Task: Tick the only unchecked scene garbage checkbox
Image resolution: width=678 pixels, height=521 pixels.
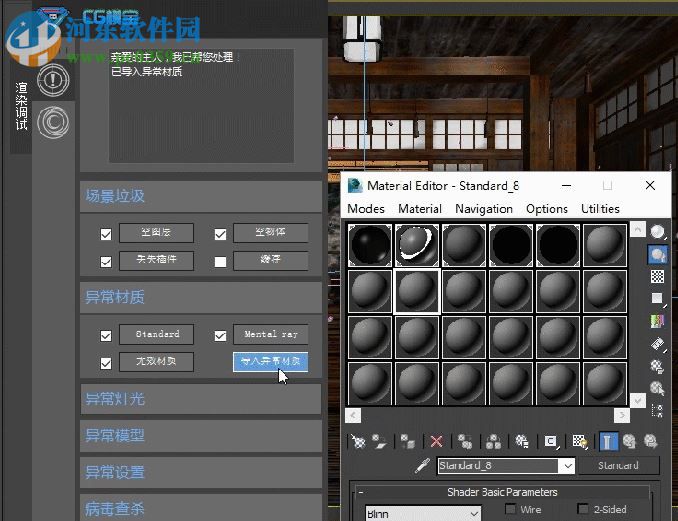Action: [x=221, y=262]
